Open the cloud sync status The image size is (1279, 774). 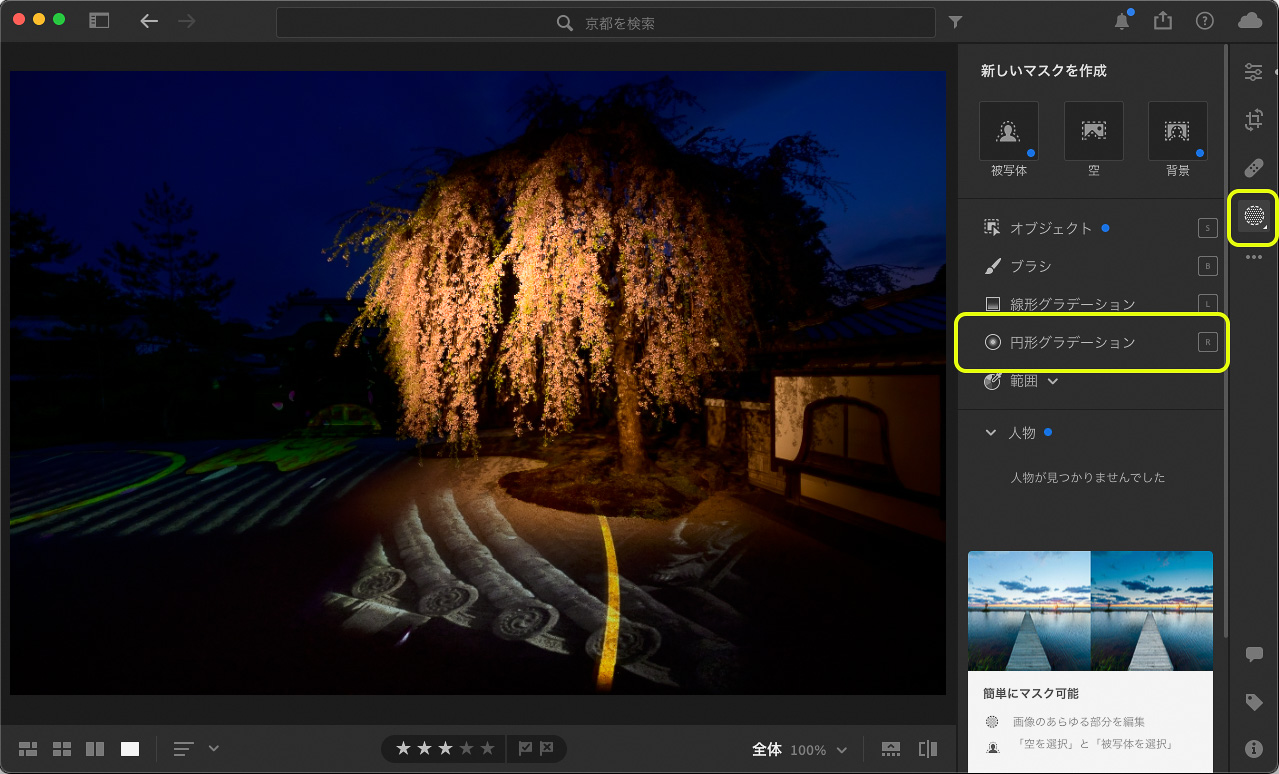click(1250, 21)
